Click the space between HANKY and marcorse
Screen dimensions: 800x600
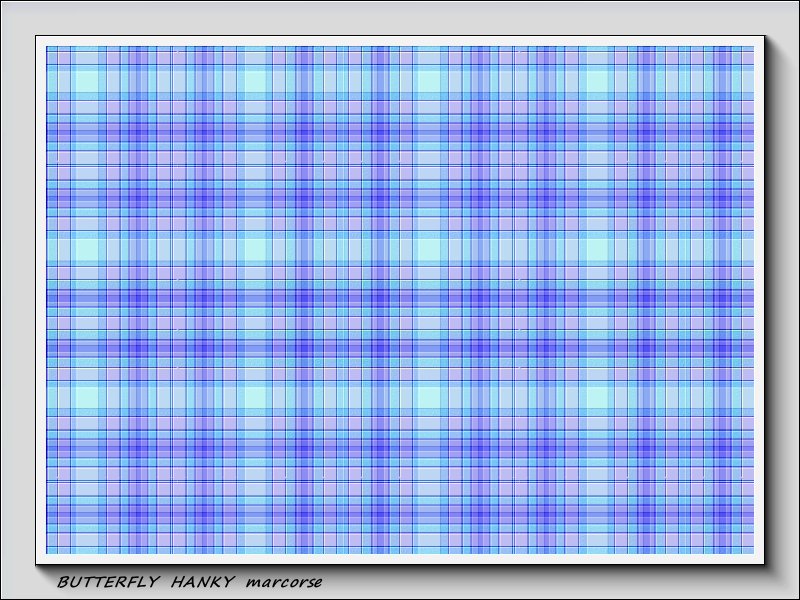[x=241, y=582]
